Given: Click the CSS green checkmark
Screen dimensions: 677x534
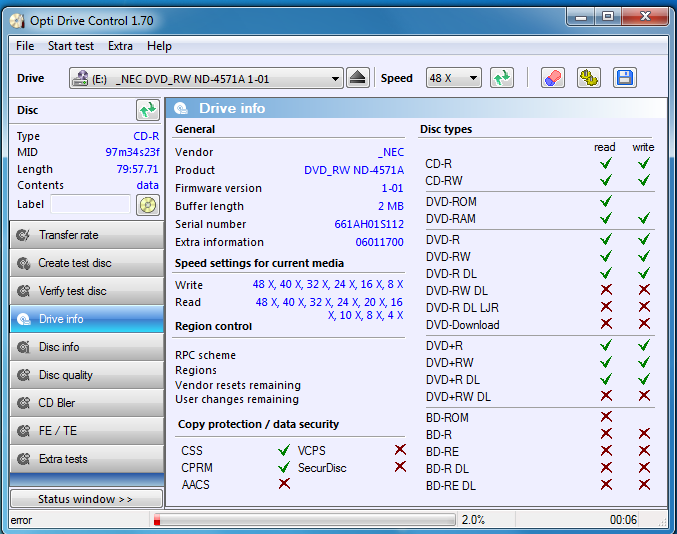Looking at the screenshot, I should [x=284, y=451].
